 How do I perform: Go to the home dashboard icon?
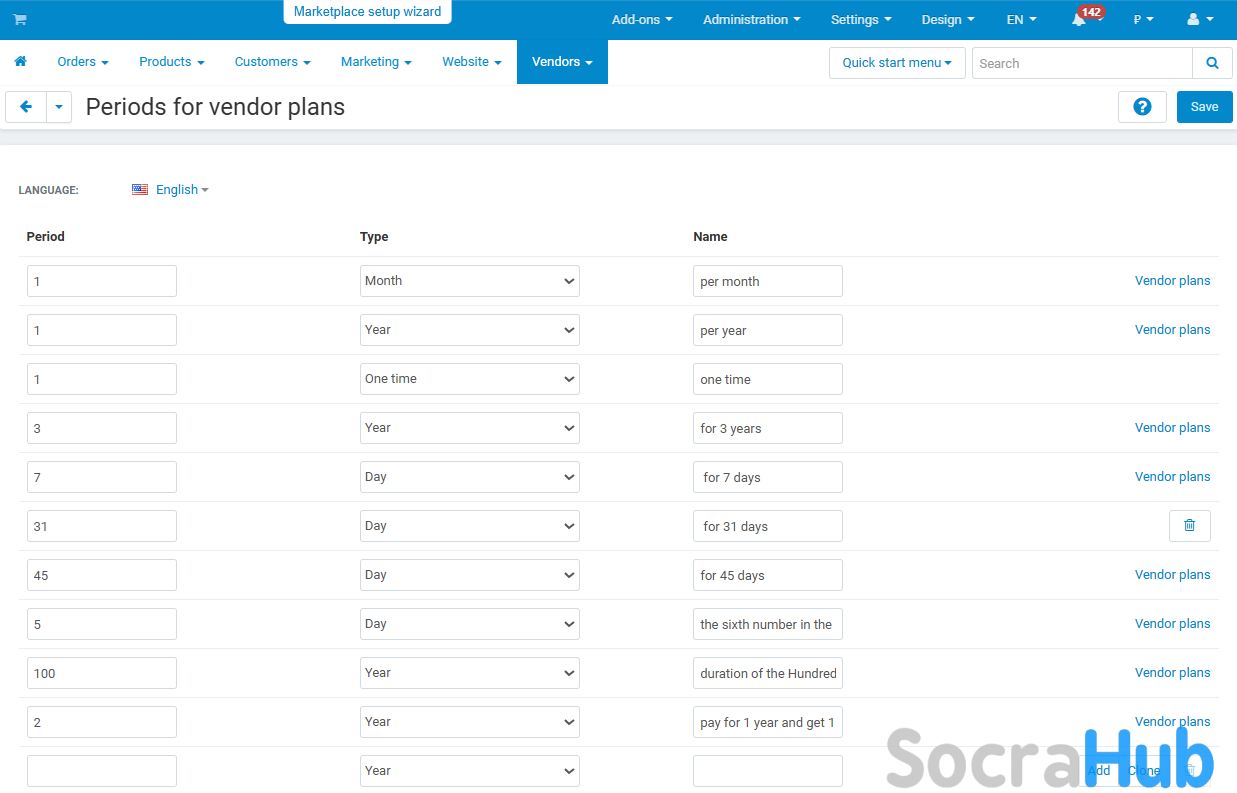(x=20, y=62)
